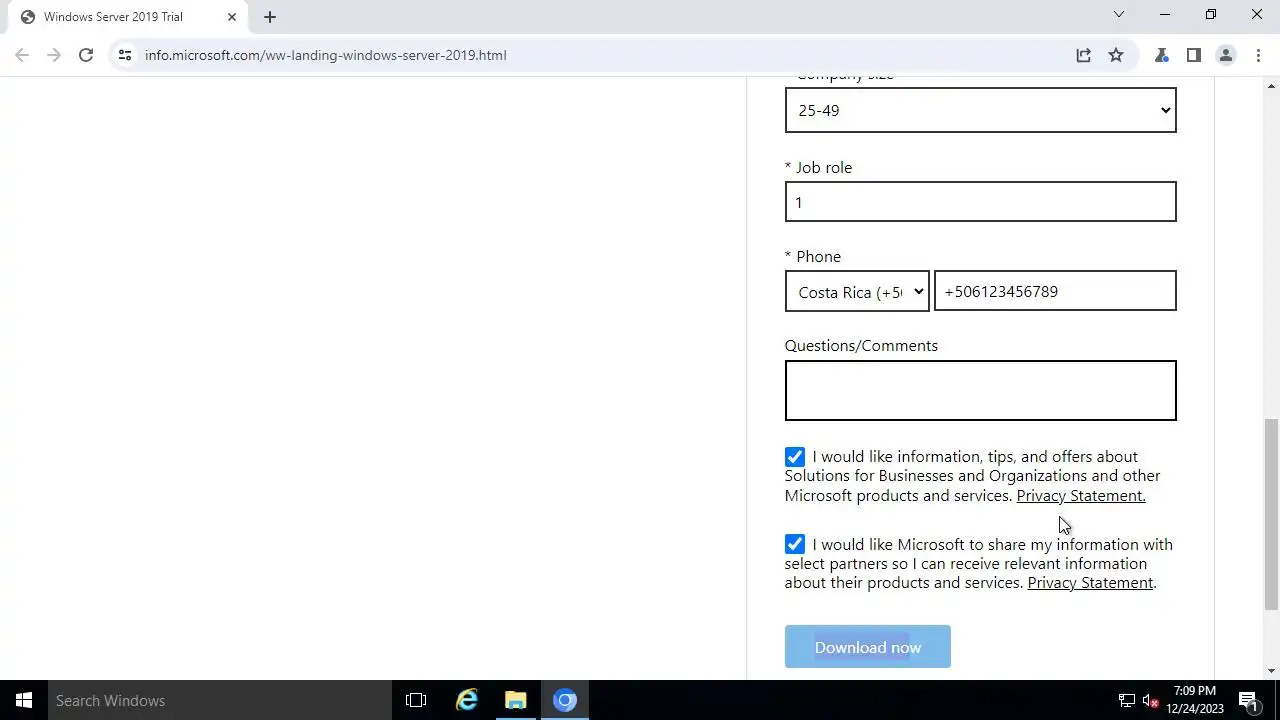Click the scrollbar down arrow
The image size is (1280, 720).
coord(1271,671)
